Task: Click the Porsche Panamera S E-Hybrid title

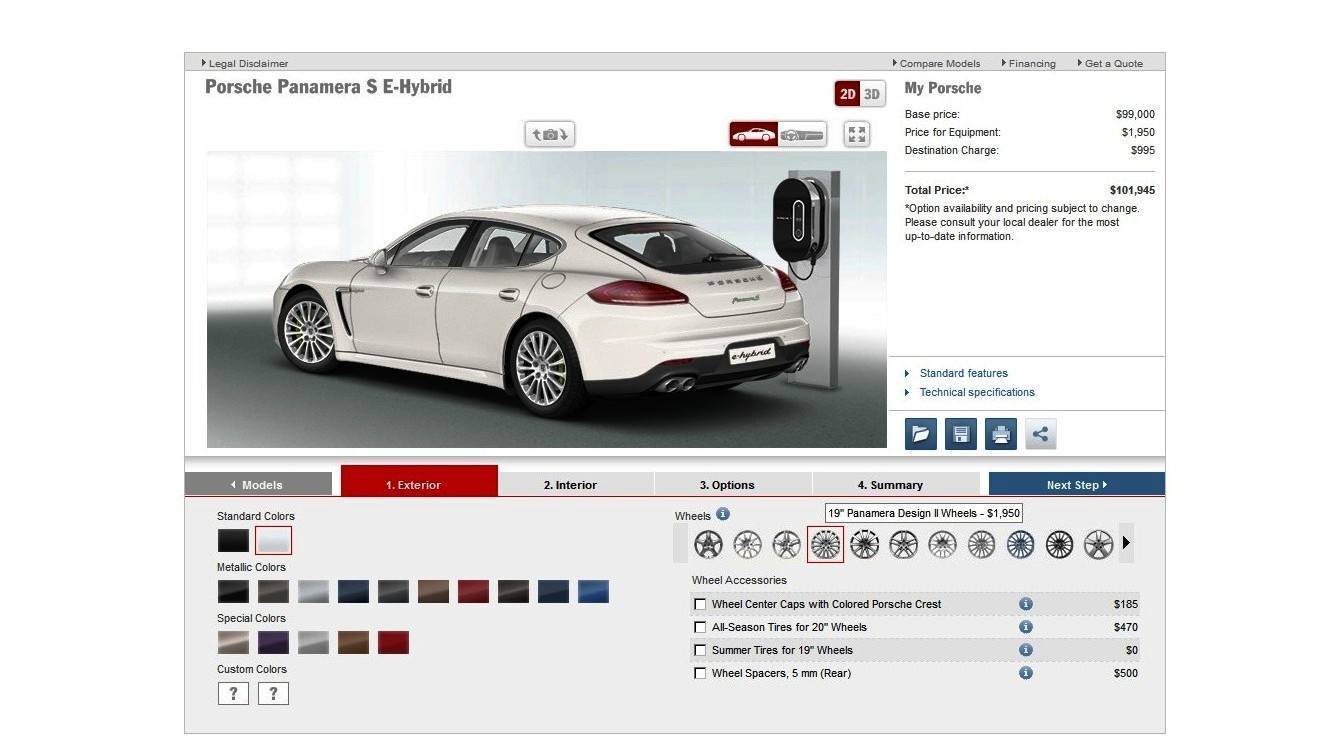Action: point(328,87)
